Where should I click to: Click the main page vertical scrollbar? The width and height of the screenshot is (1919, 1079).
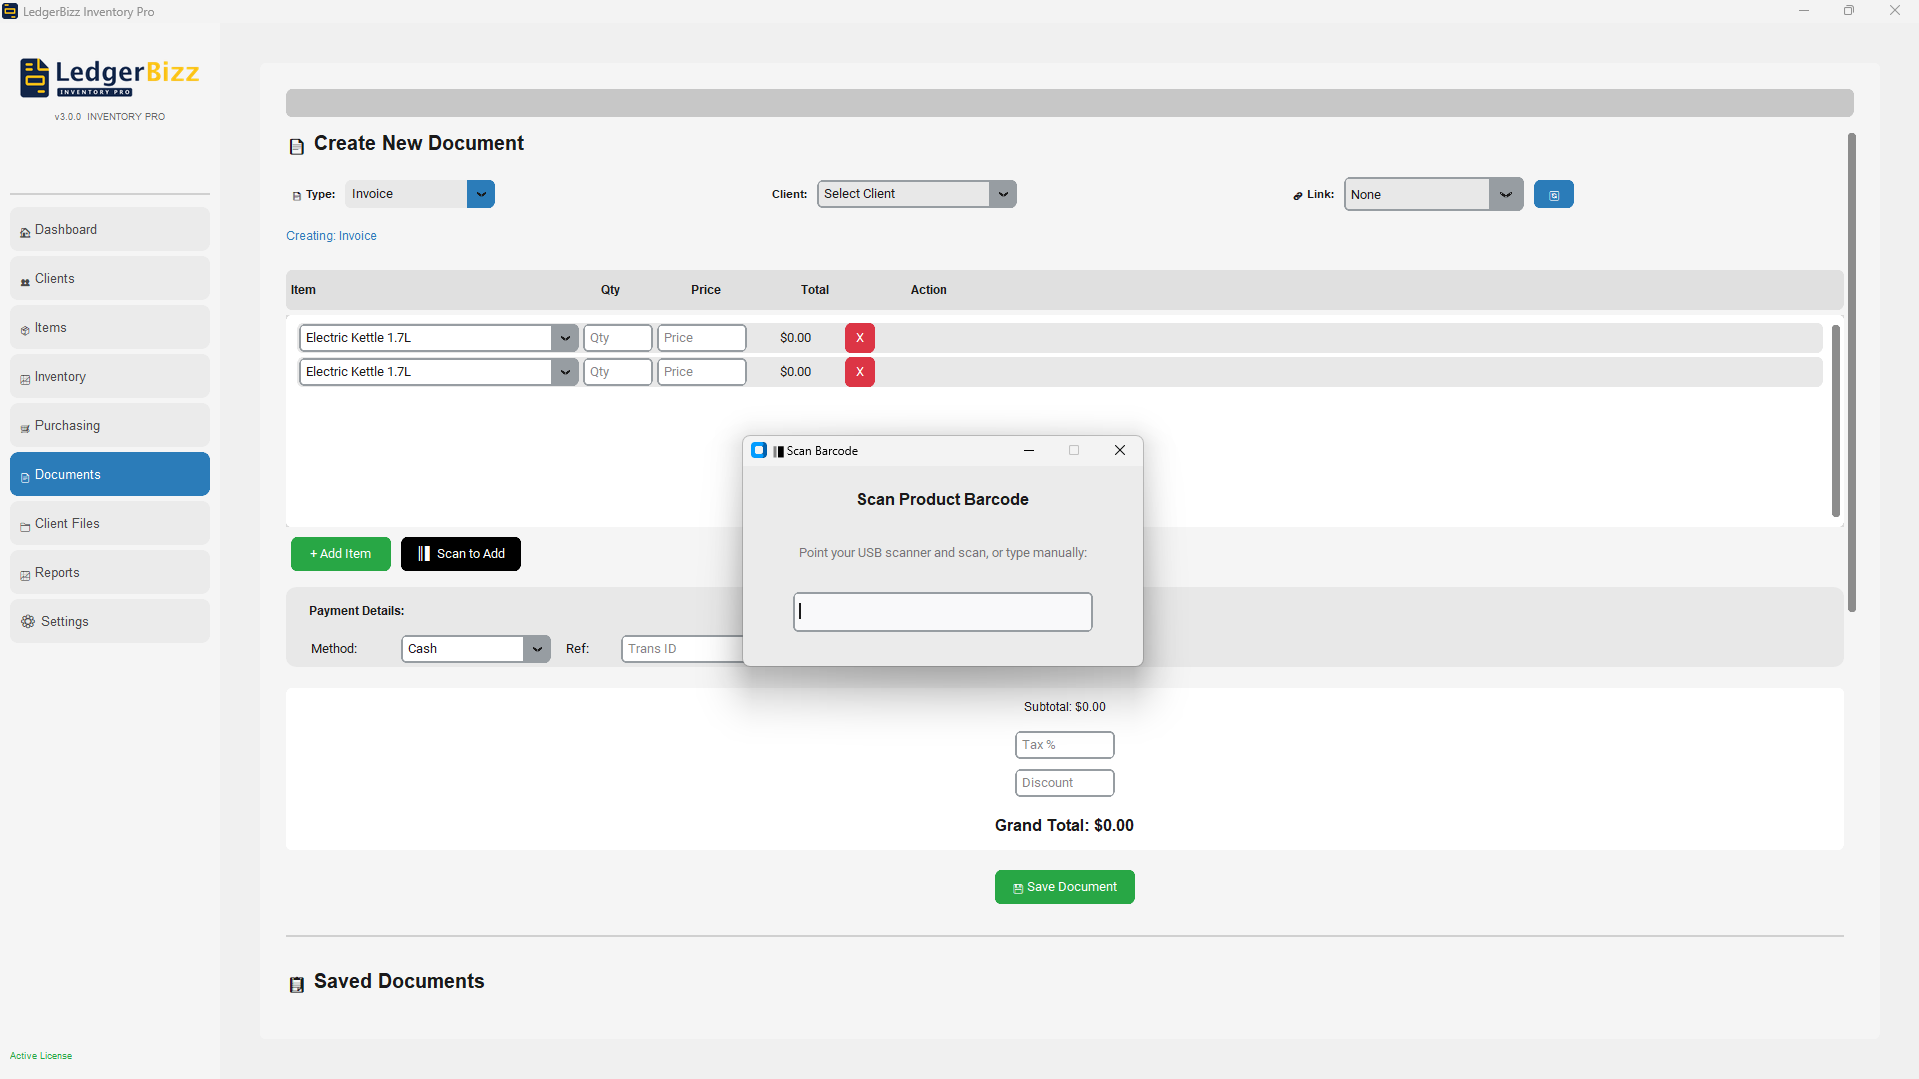1852,372
